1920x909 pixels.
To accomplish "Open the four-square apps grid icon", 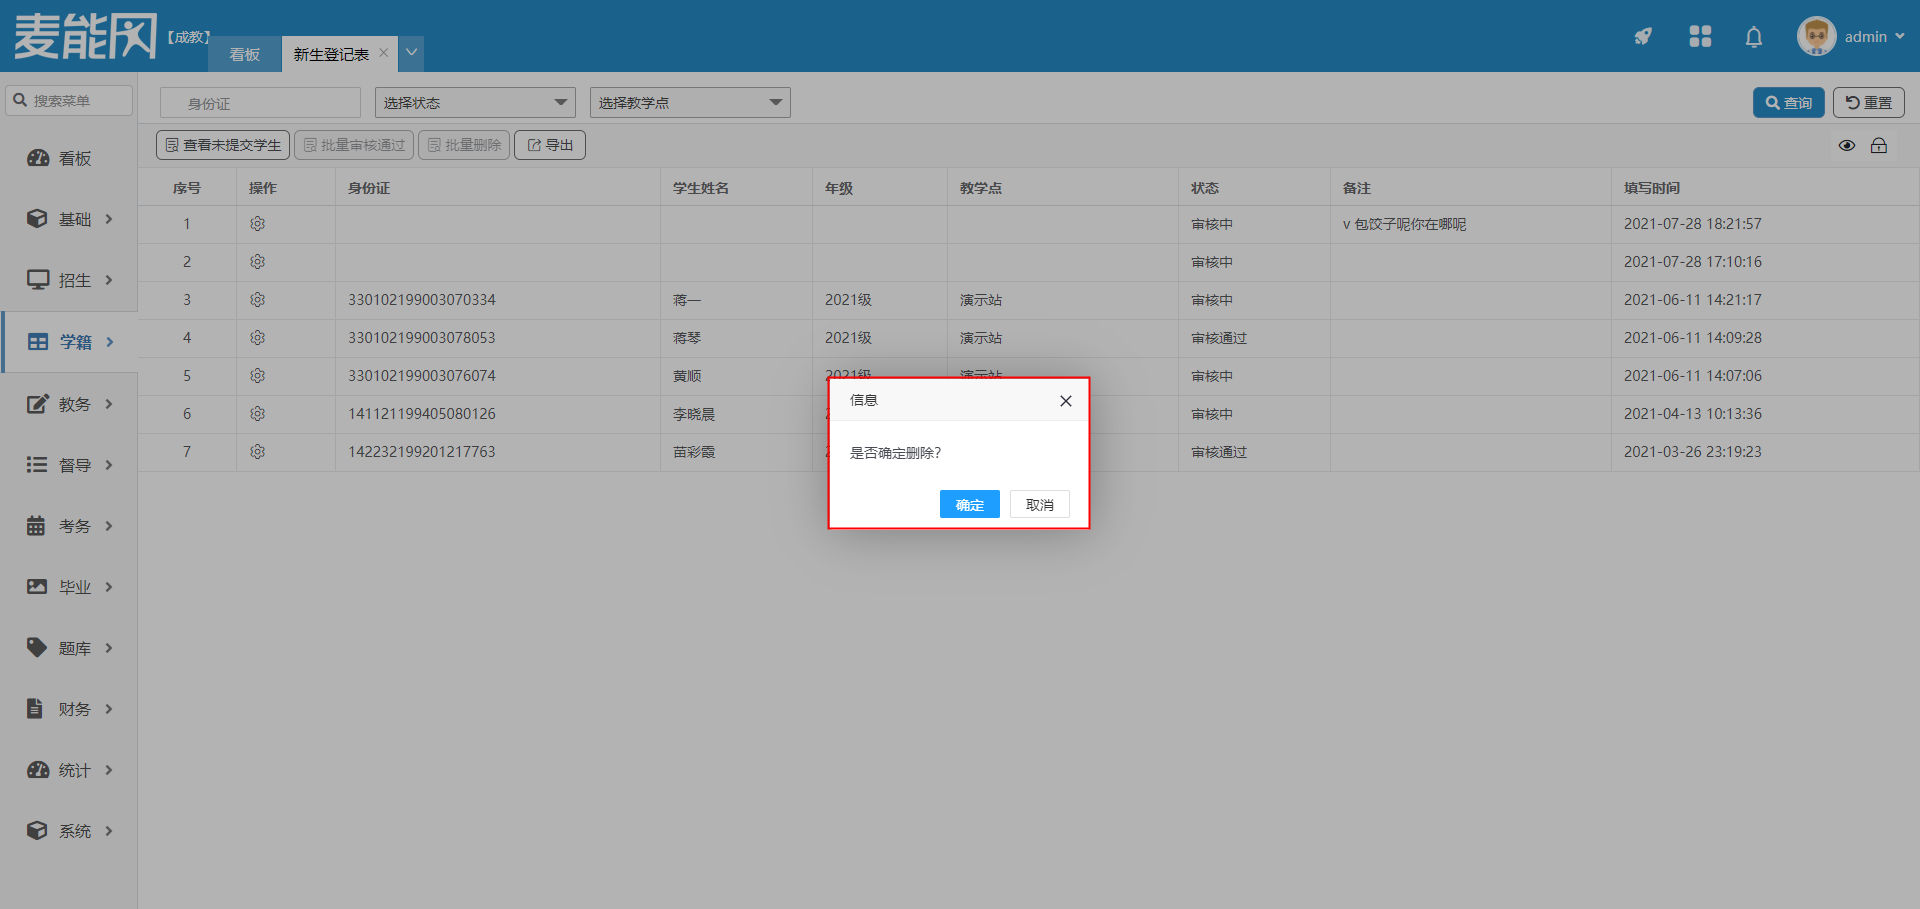I will [x=1700, y=37].
